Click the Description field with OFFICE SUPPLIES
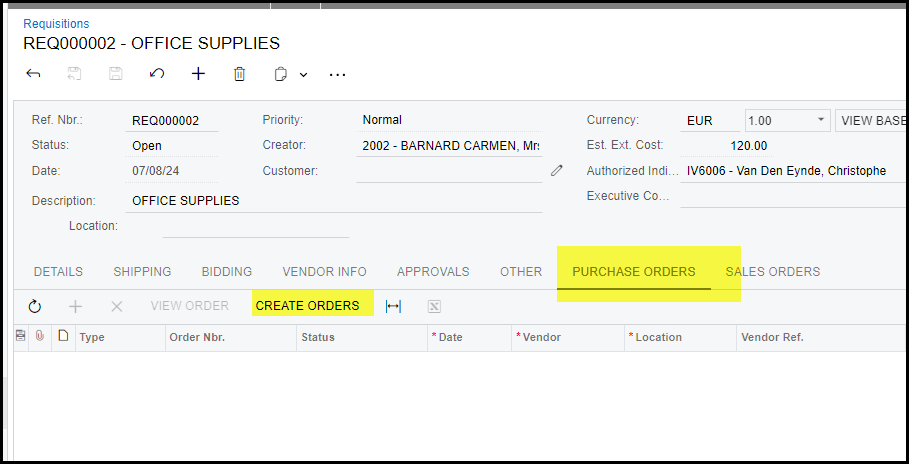The width and height of the screenshot is (909, 464). [x=335, y=200]
